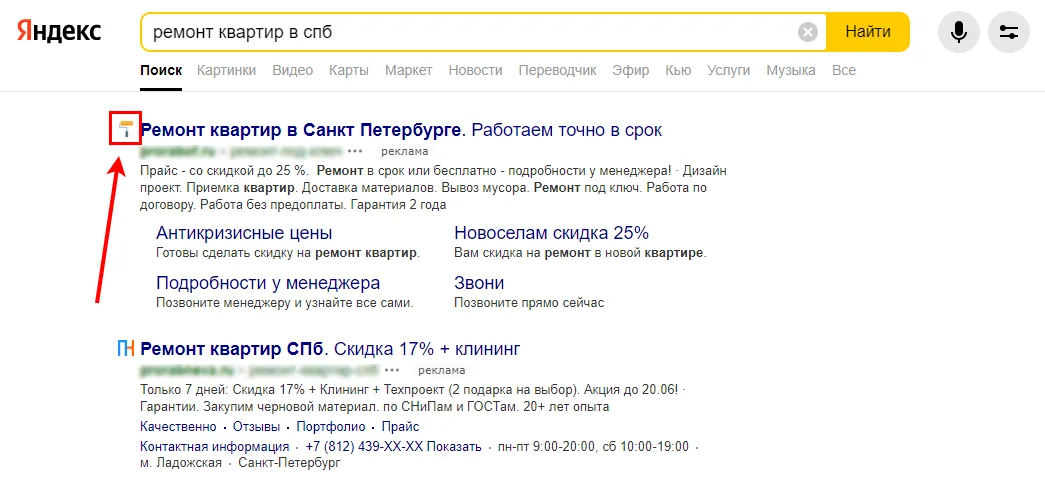This screenshot has height=482, width=1045.
Task: Click the blue-orange ПН favicon of second ad
Action: click(x=126, y=348)
